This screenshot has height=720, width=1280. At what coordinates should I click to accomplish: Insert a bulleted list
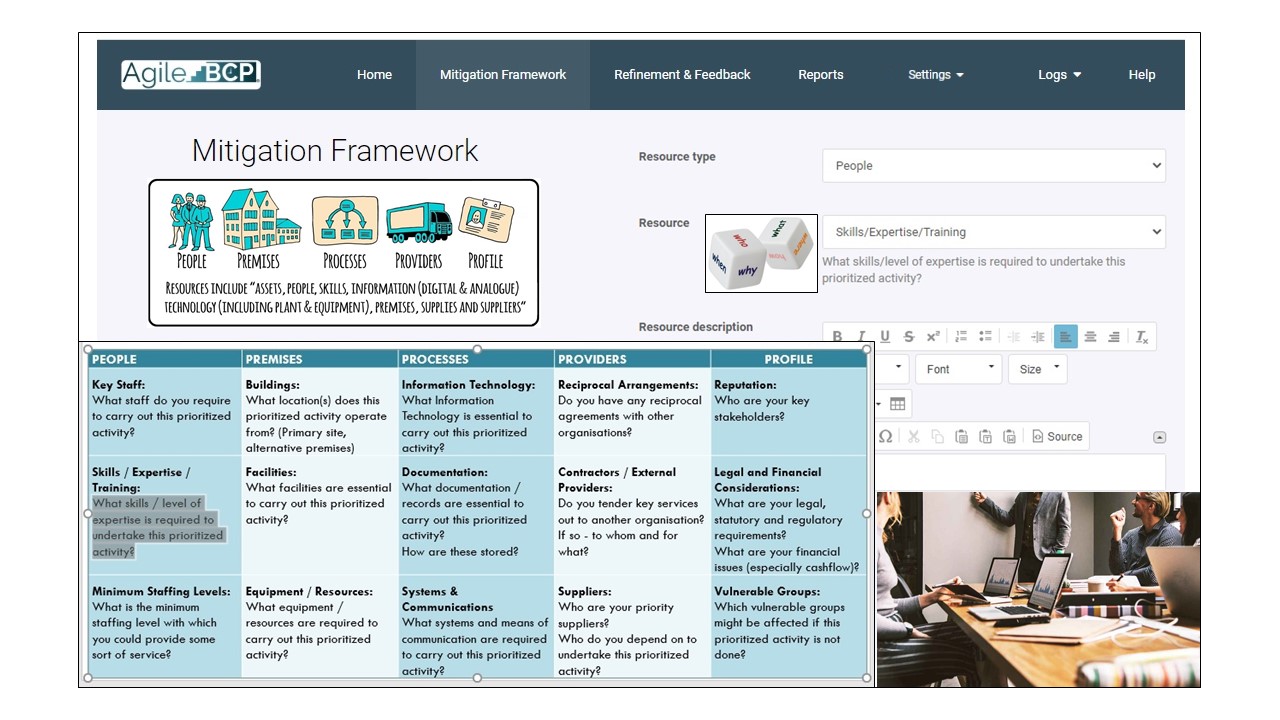click(x=985, y=337)
